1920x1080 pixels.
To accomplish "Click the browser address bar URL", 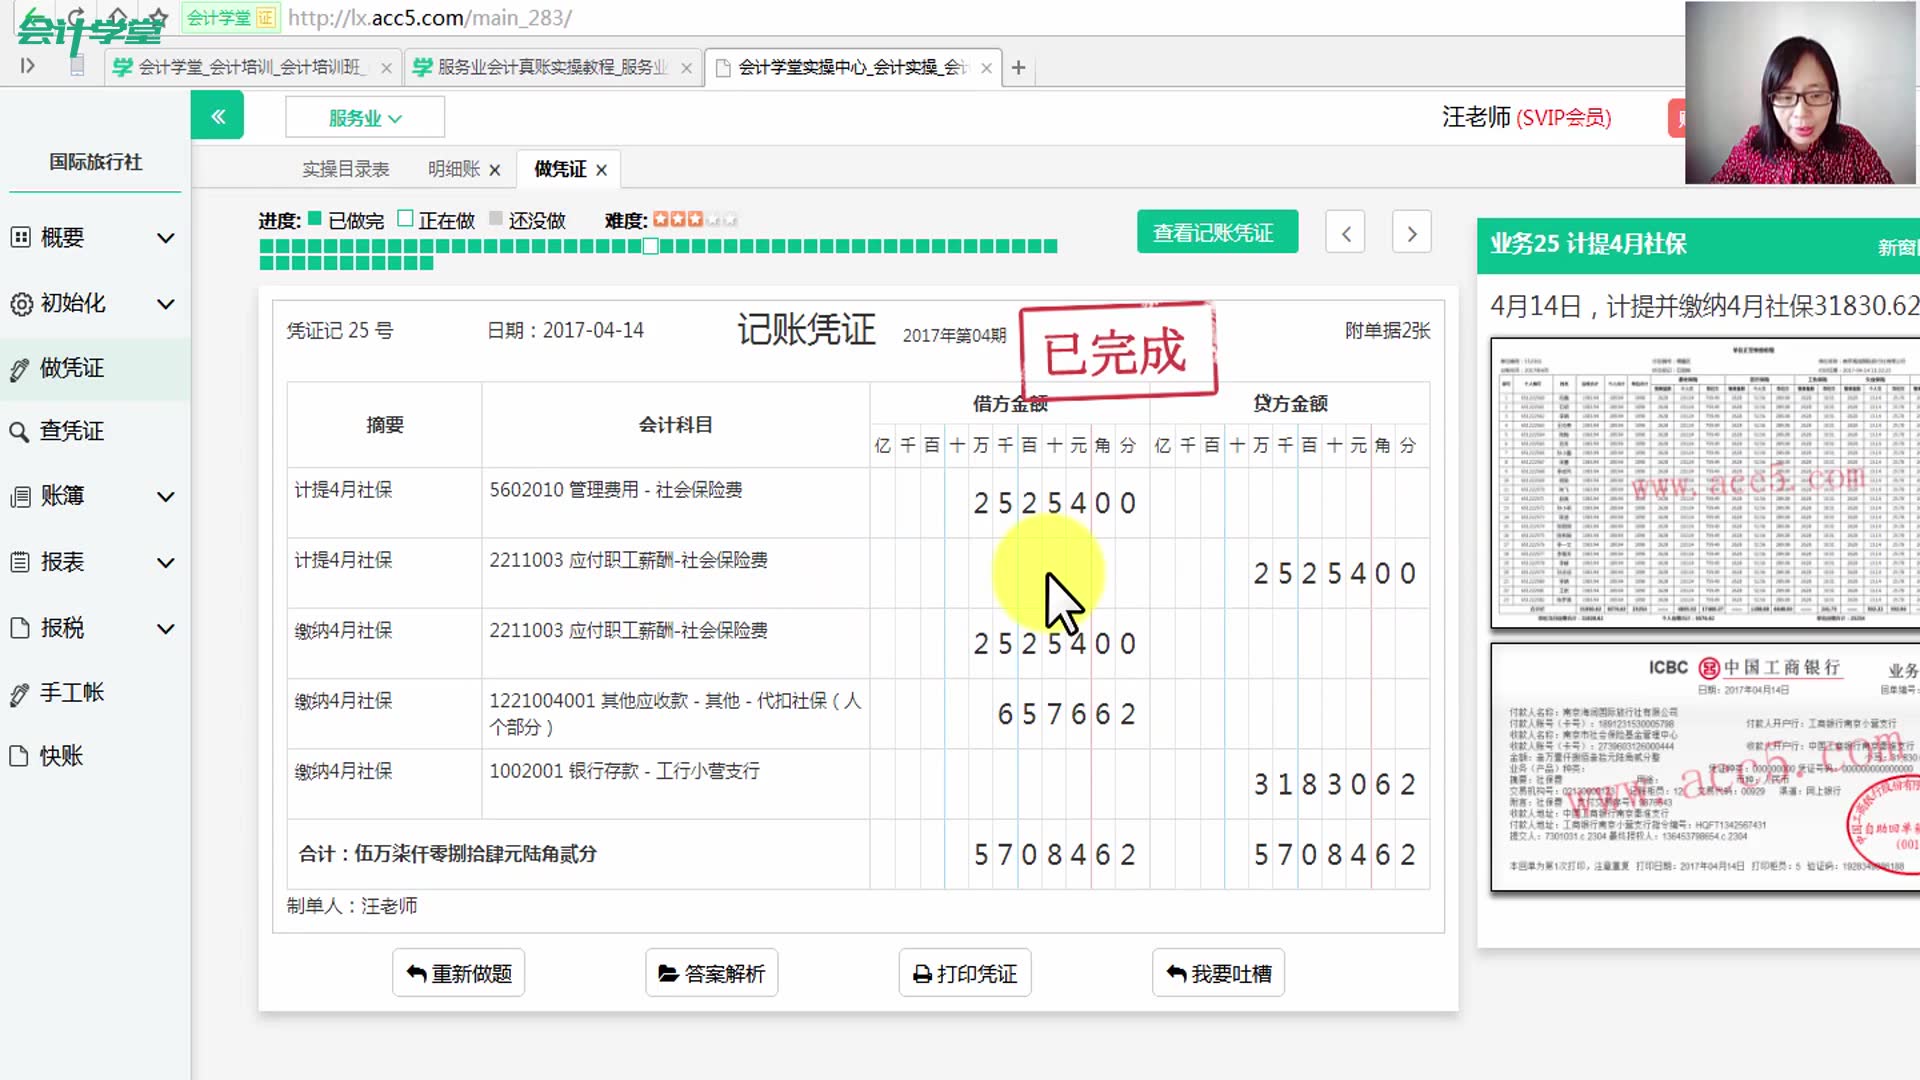I will click(x=430, y=17).
